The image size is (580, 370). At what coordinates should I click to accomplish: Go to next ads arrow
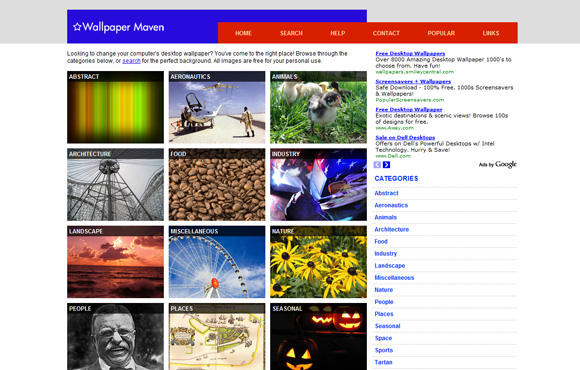(387, 165)
